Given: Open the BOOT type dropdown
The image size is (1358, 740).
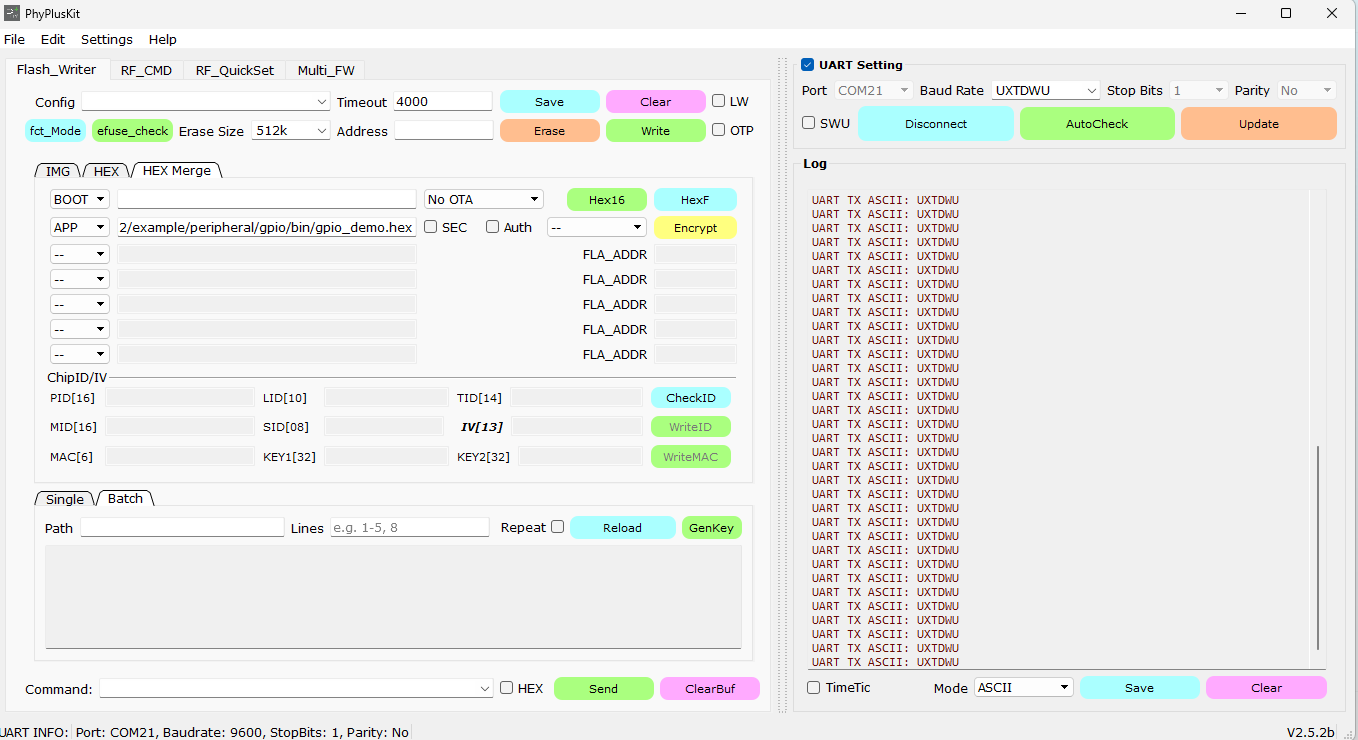Looking at the screenshot, I should pyautogui.click(x=80, y=199).
